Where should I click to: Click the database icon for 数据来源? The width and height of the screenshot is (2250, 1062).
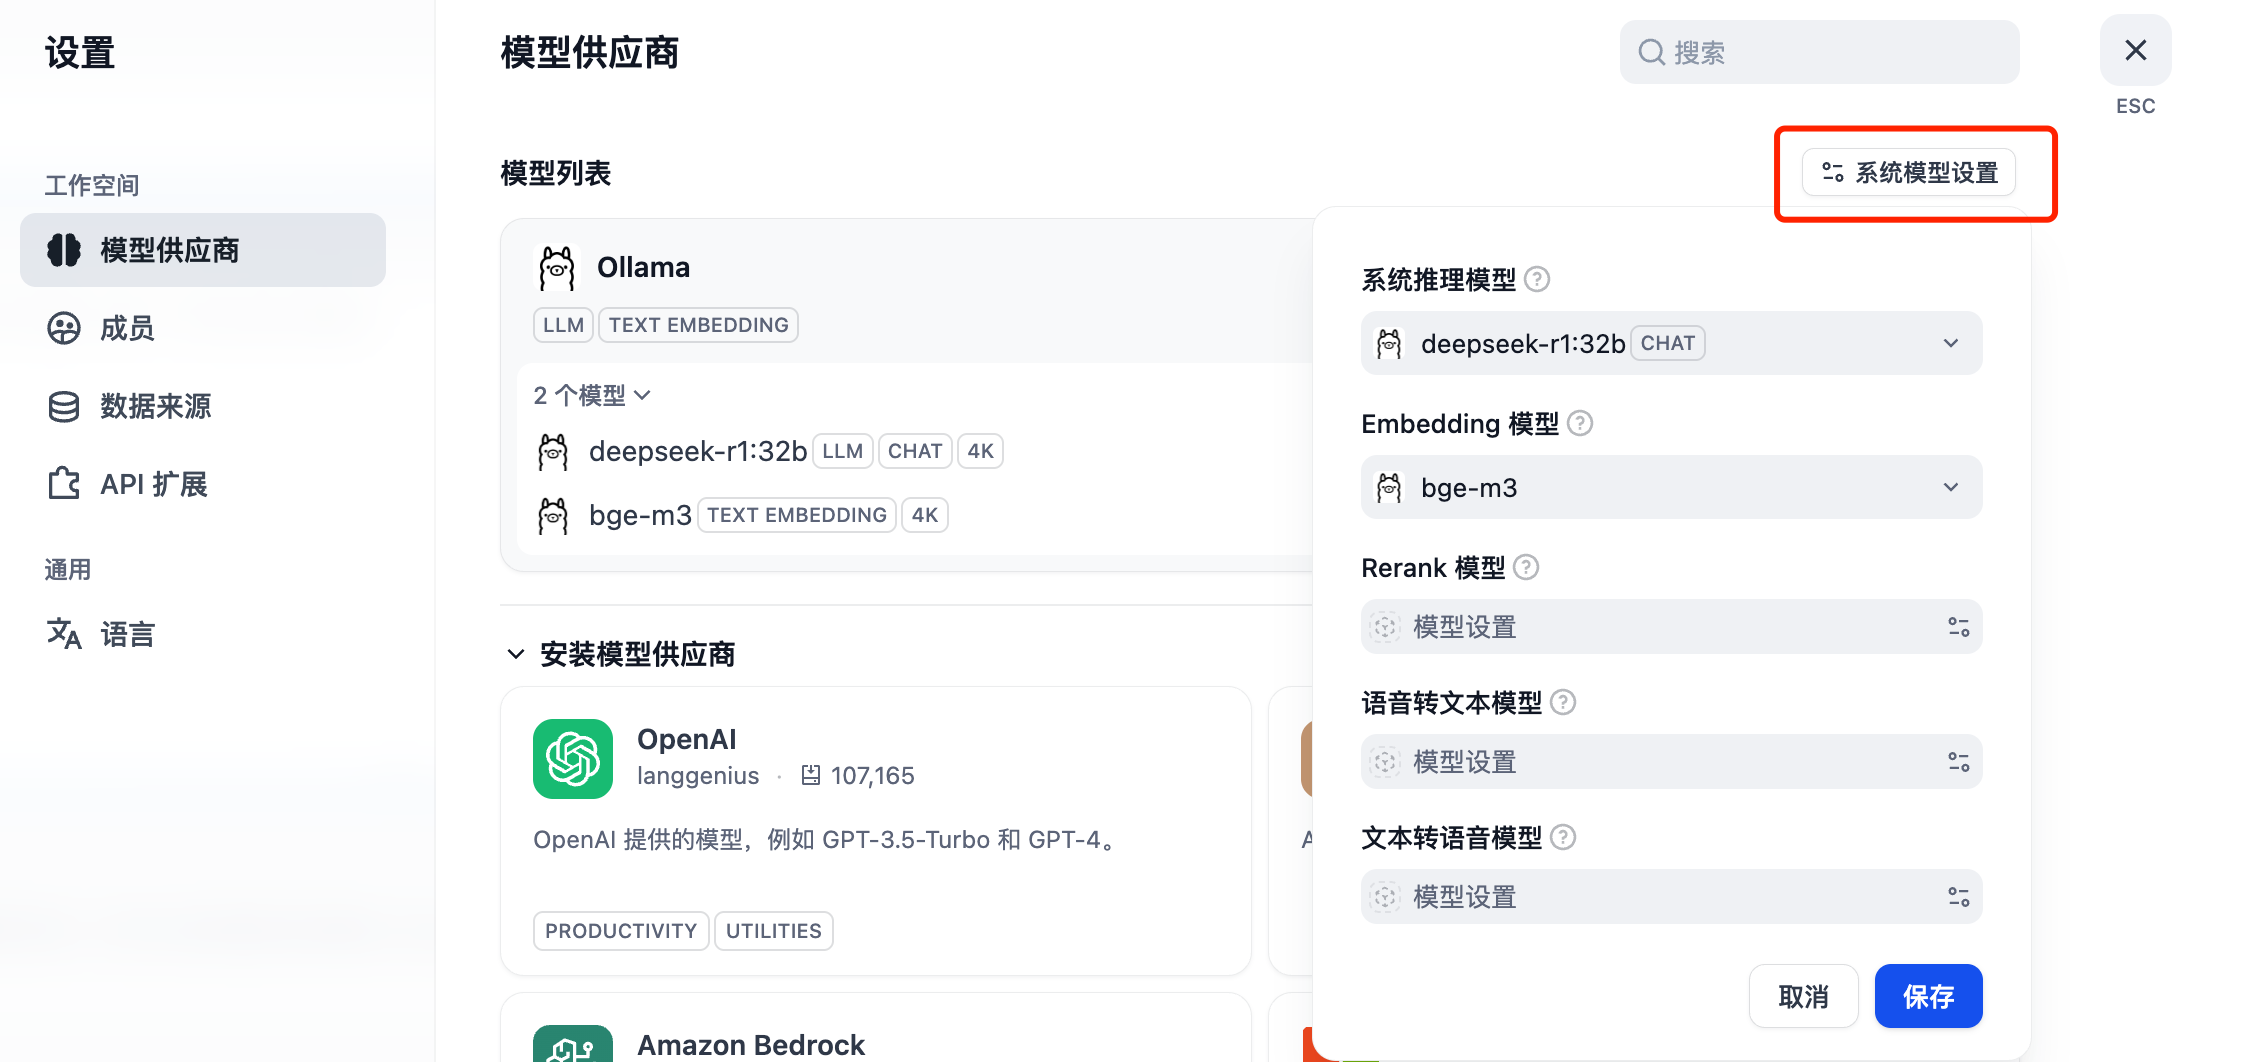pyautogui.click(x=64, y=406)
